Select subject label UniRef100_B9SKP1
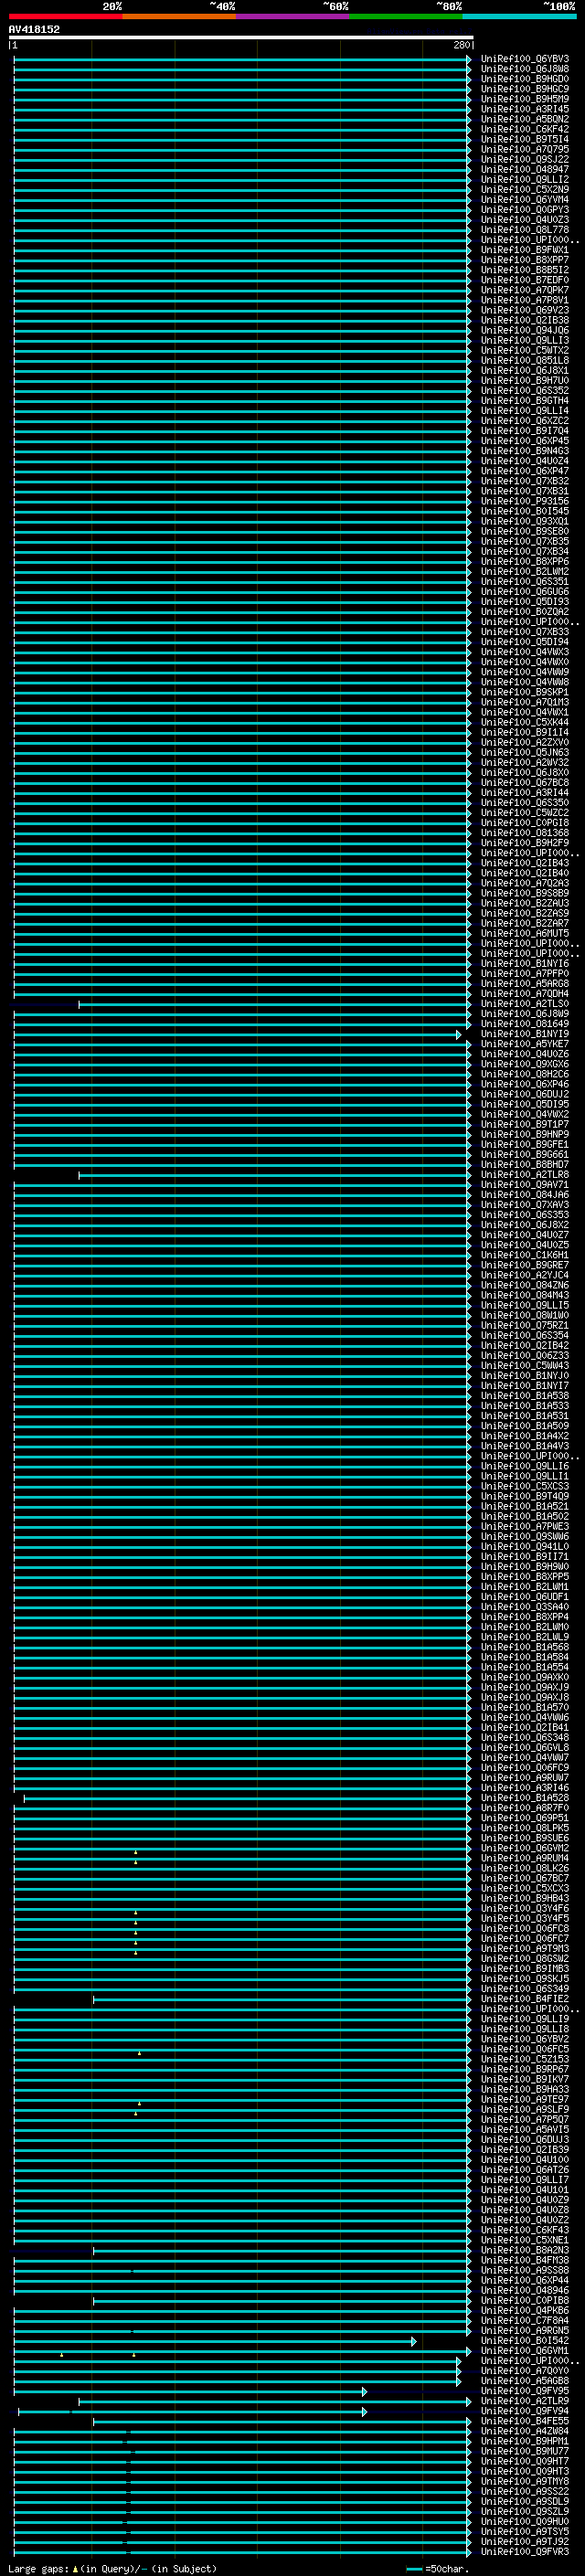 click(525, 692)
